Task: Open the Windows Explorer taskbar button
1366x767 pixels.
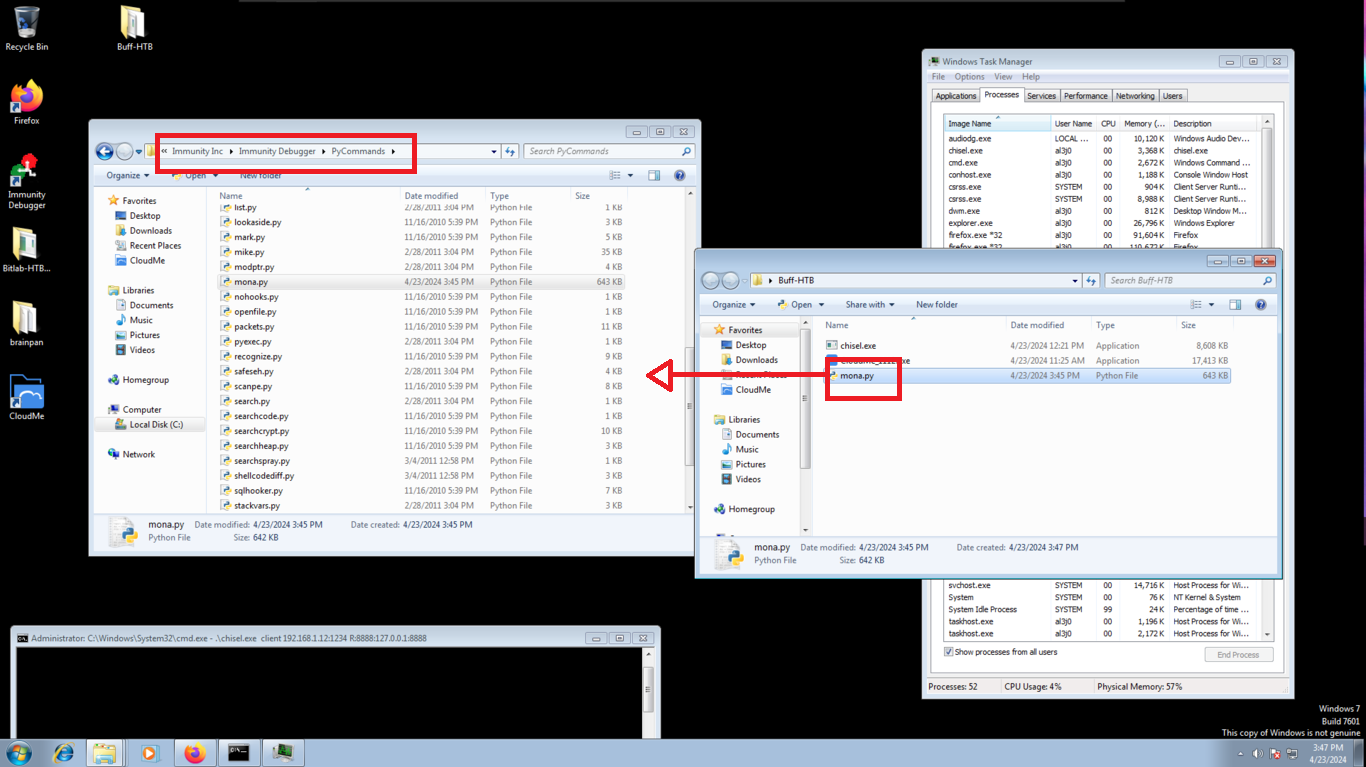Action: (x=106, y=753)
